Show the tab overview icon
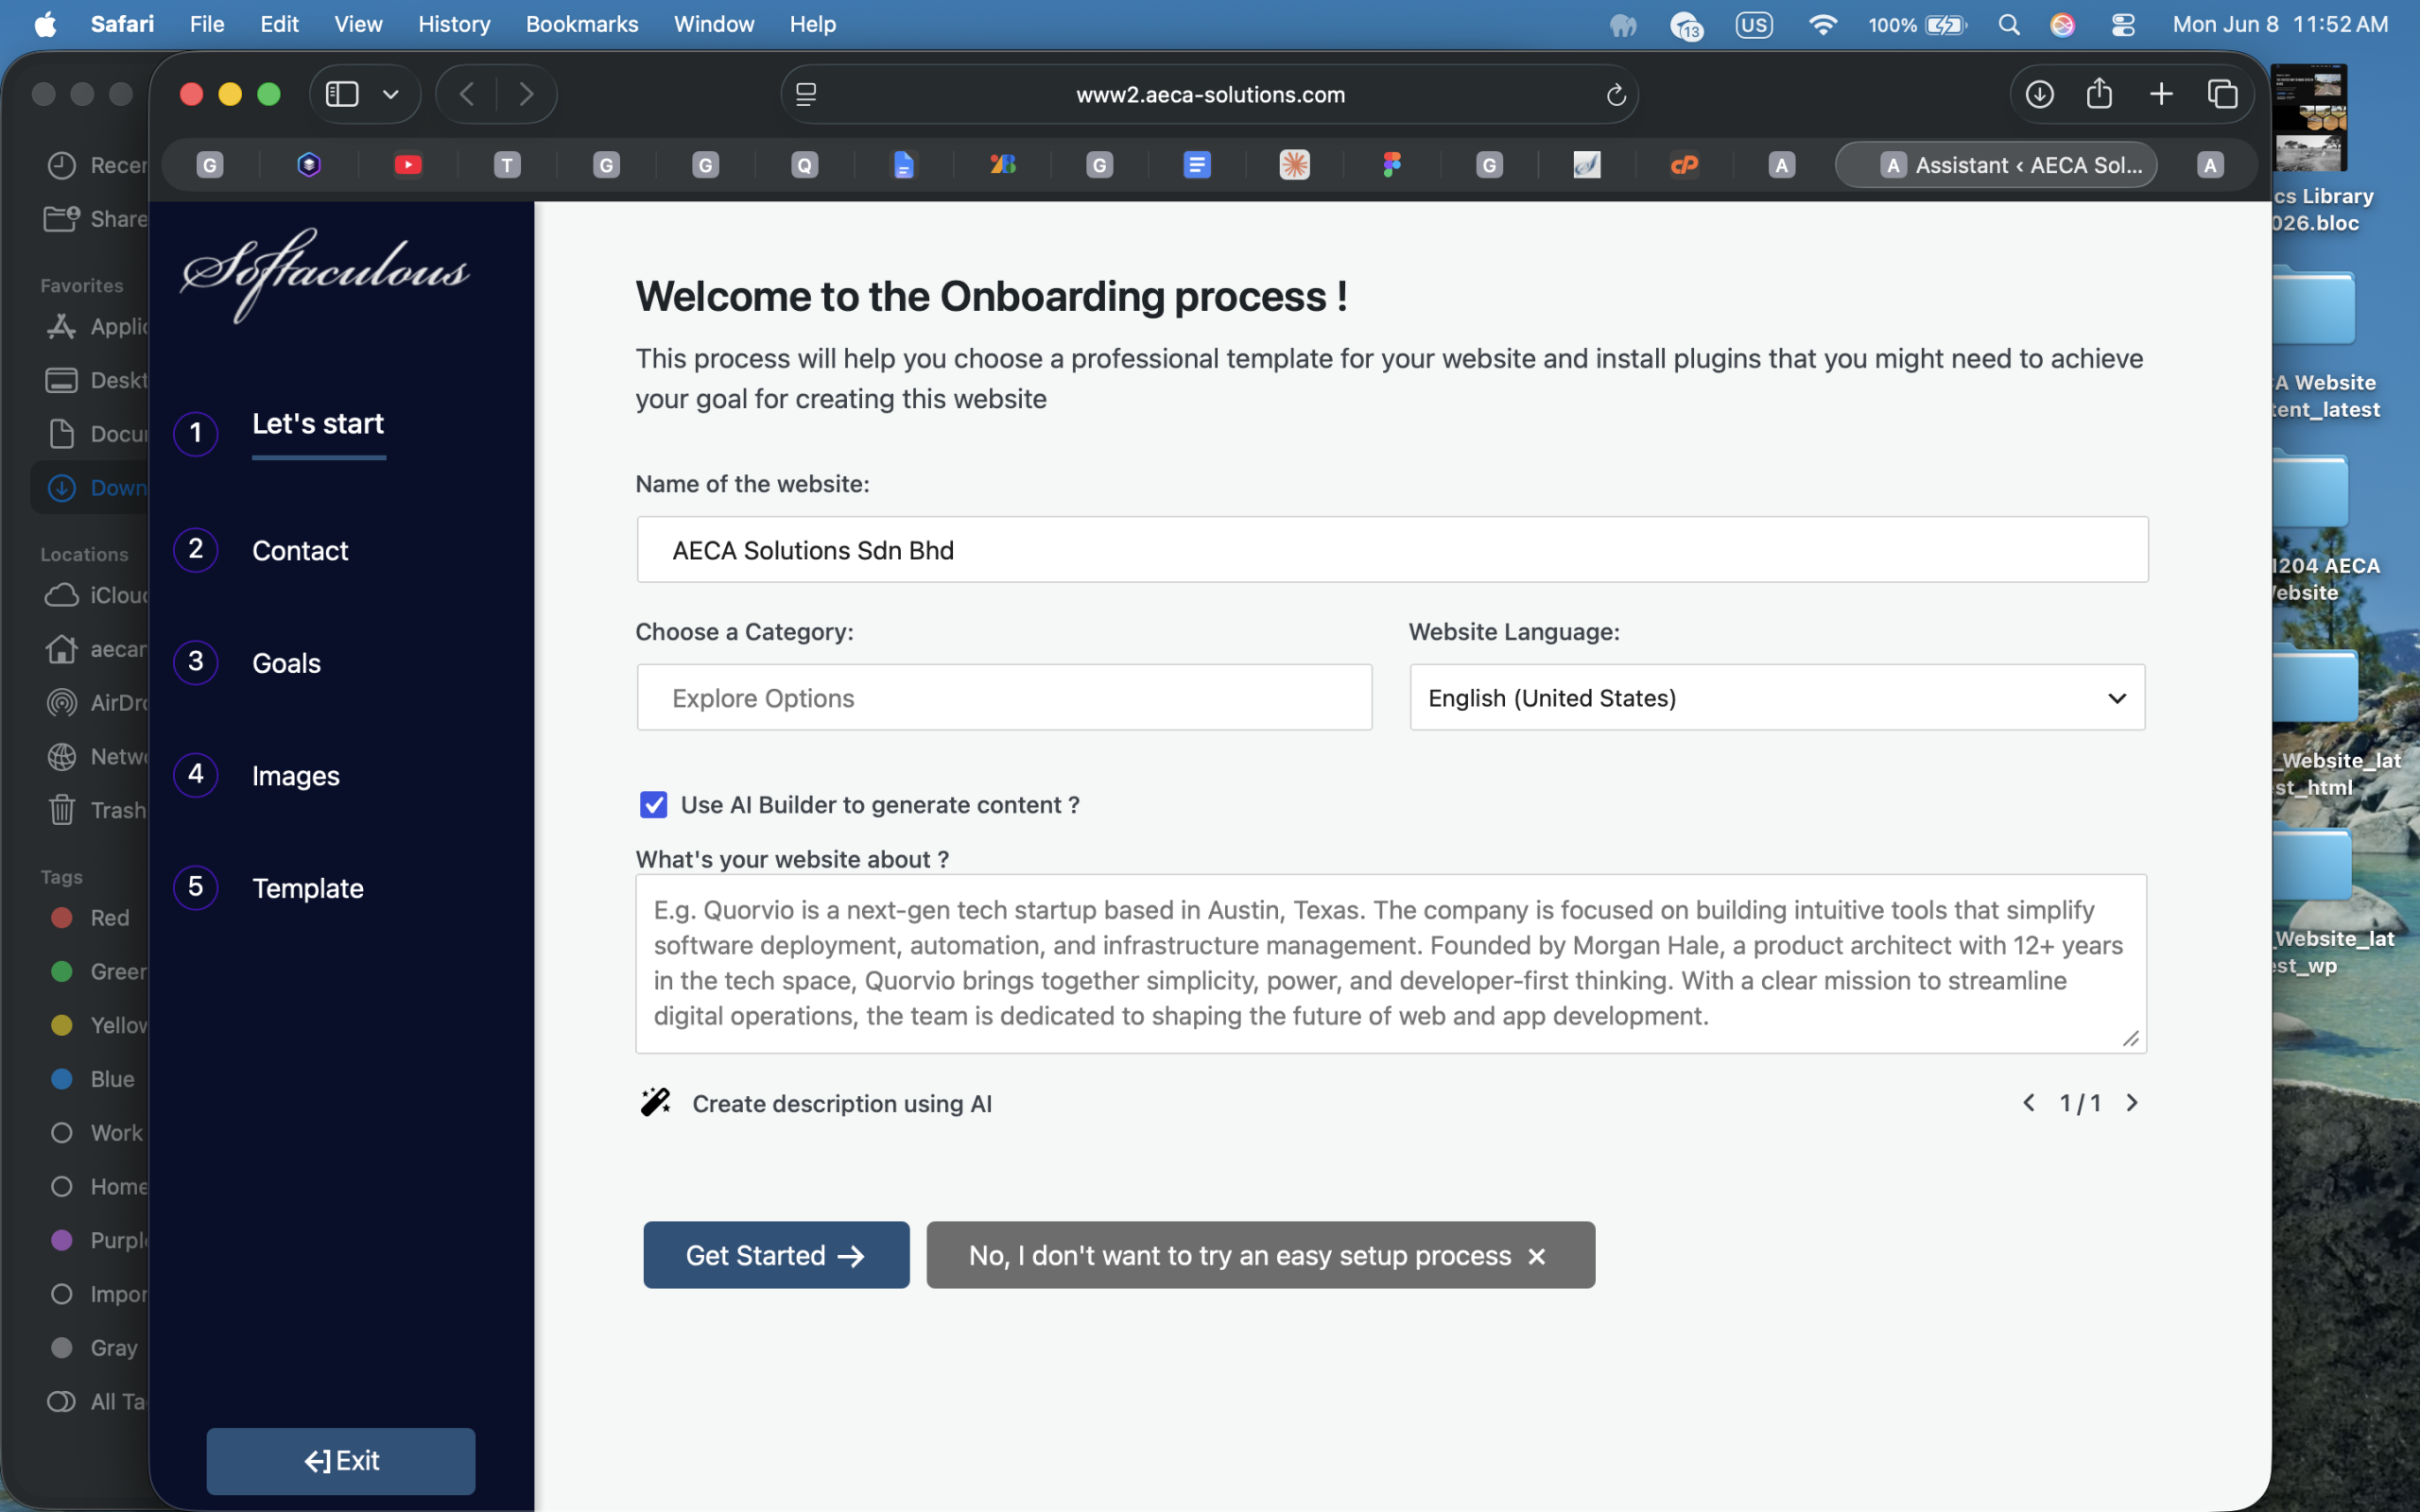 pyautogui.click(x=2222, y=95)
